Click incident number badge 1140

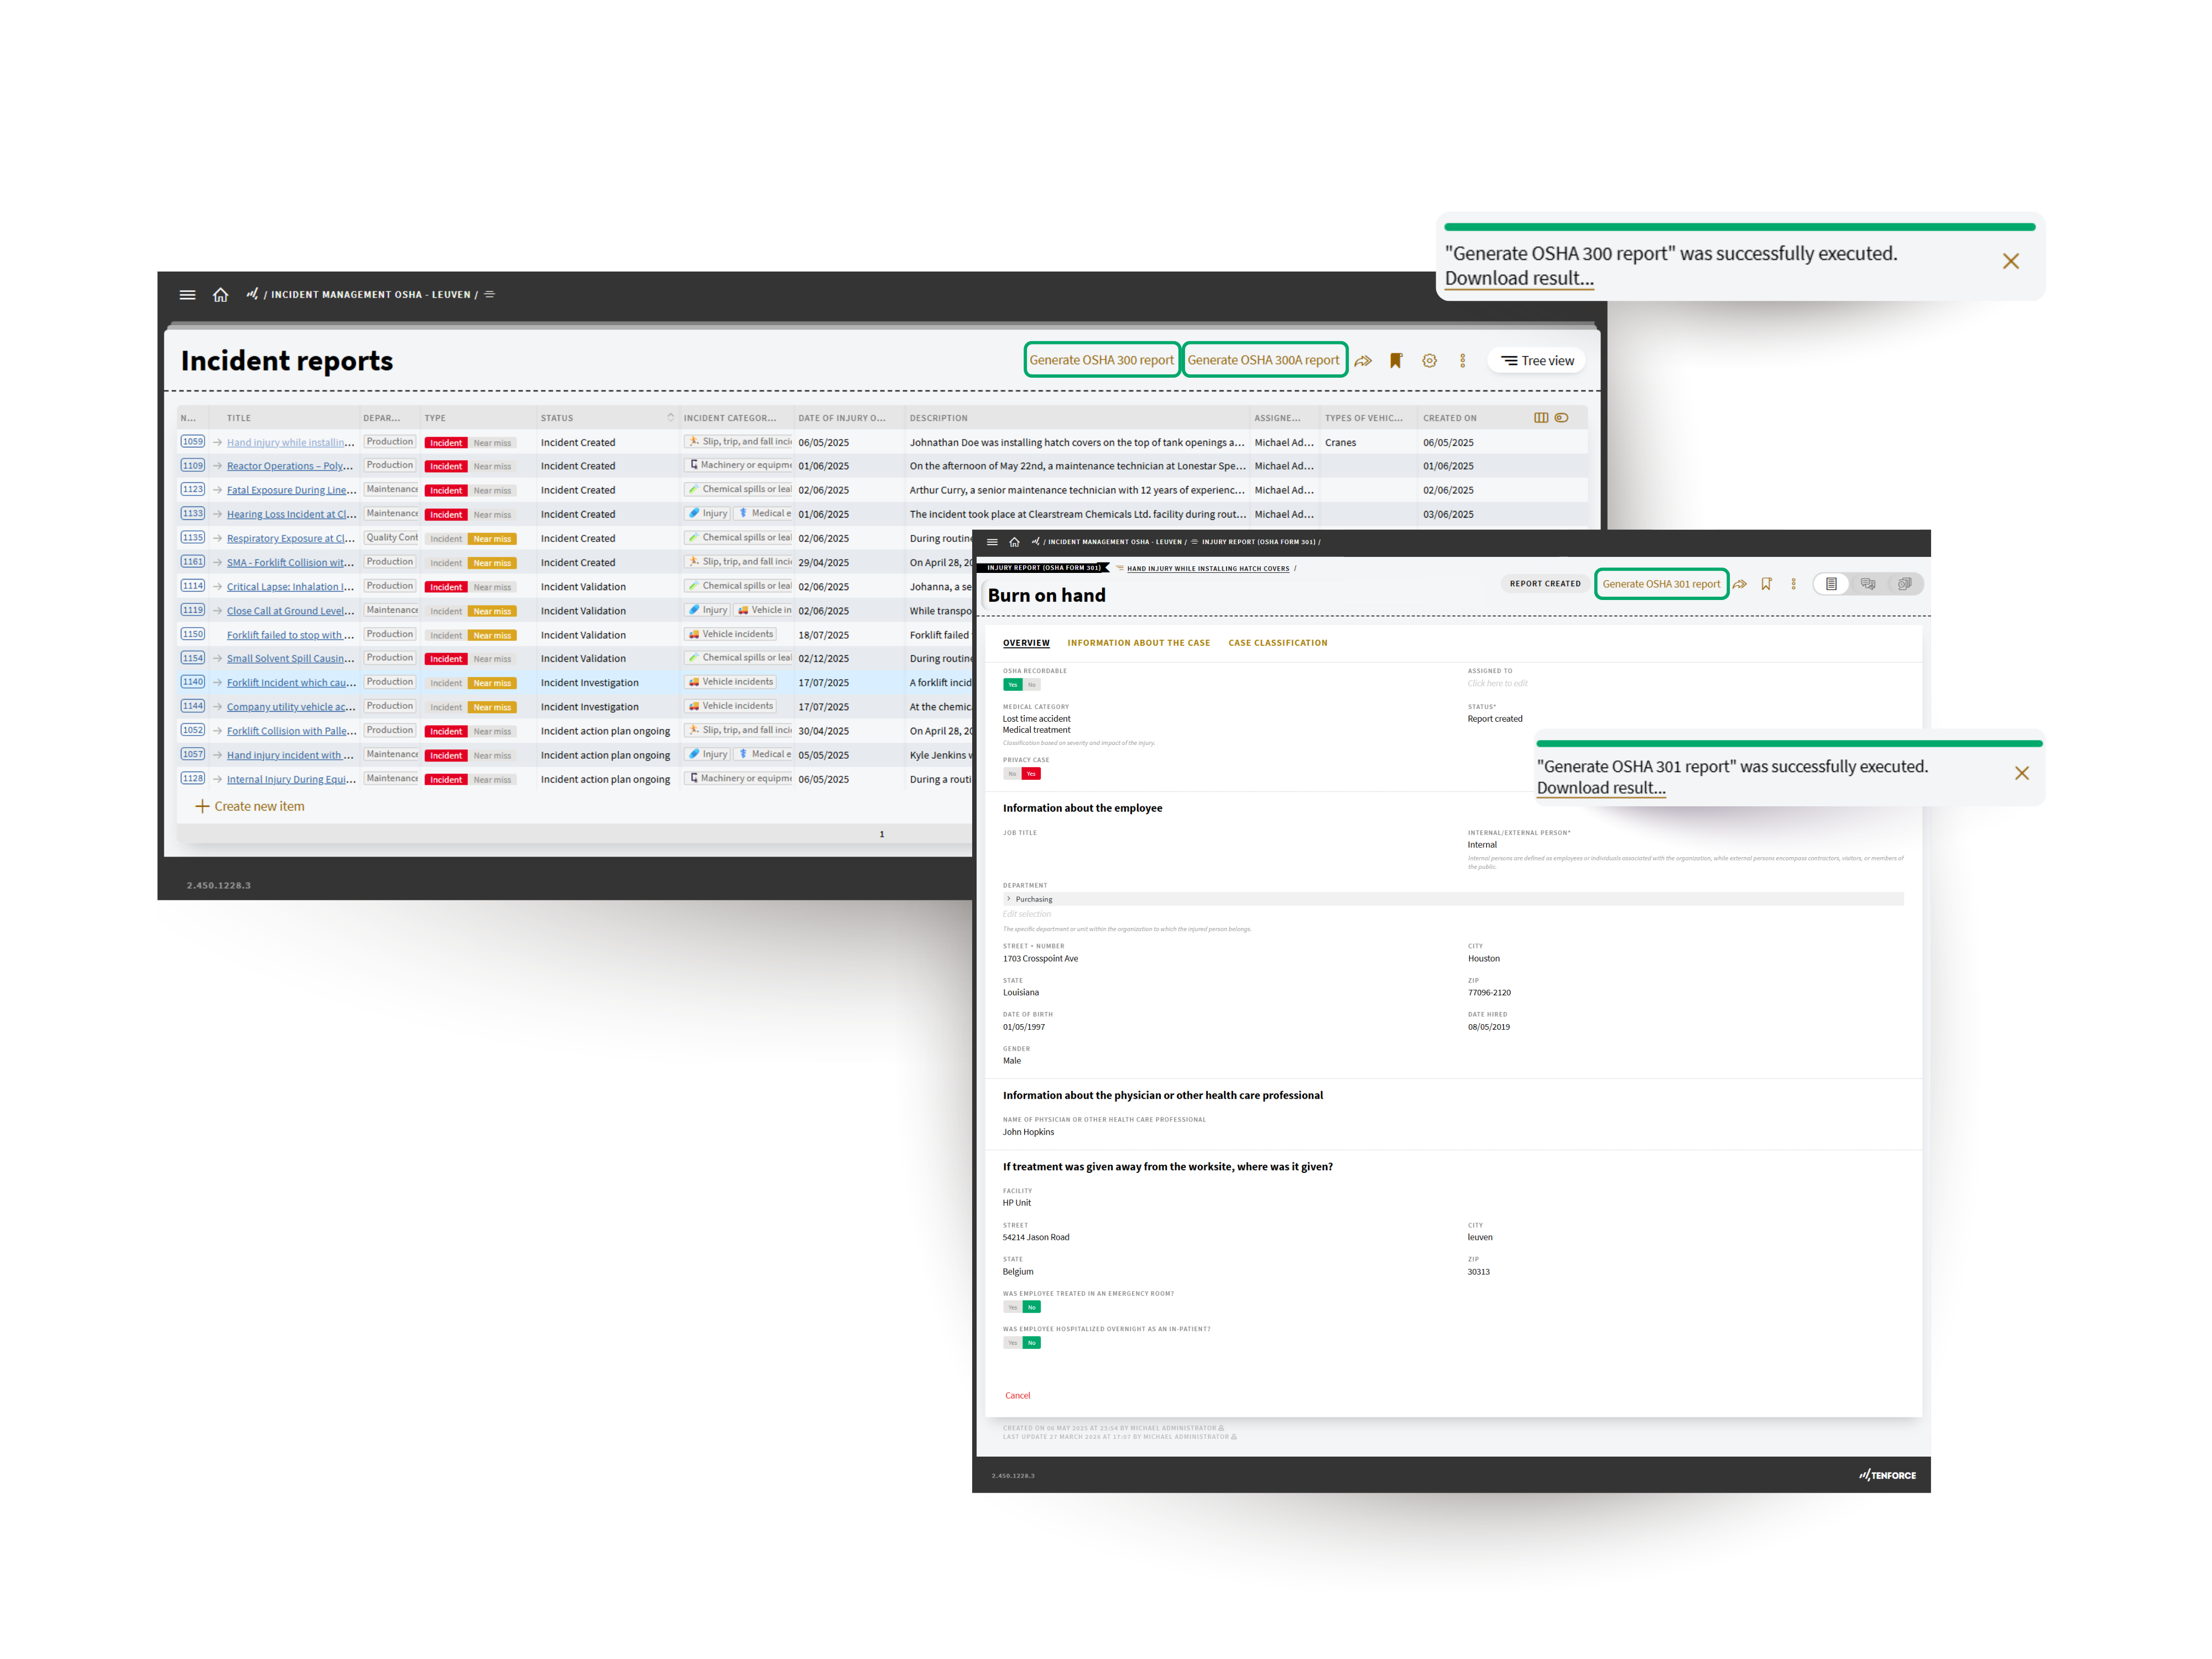click(193, 682)
